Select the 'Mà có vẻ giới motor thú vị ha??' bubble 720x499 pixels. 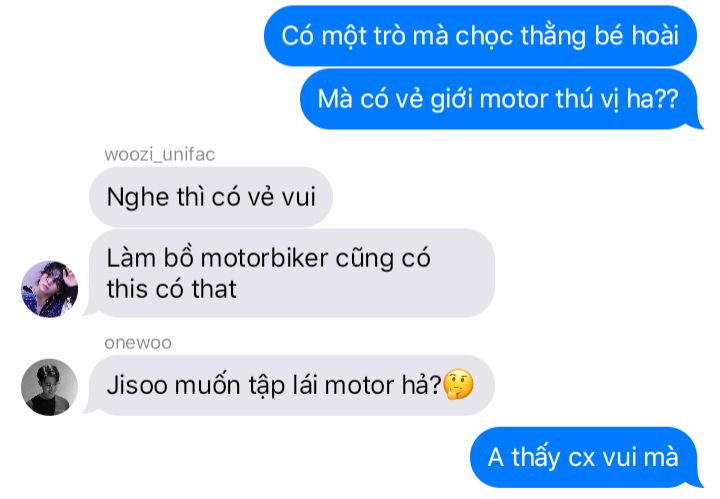[501, 99]
